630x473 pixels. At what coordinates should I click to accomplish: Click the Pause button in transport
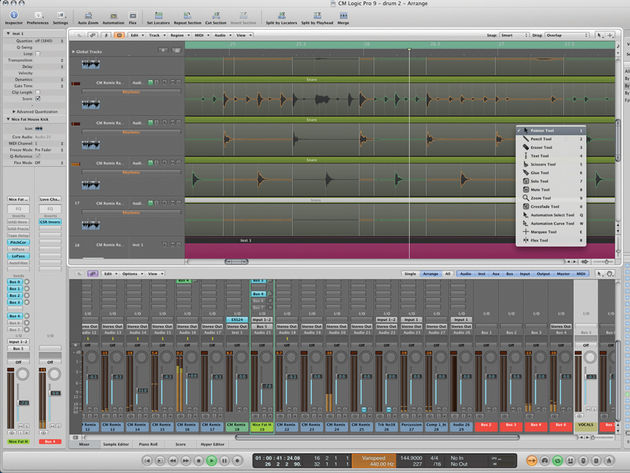click(225, 461)
